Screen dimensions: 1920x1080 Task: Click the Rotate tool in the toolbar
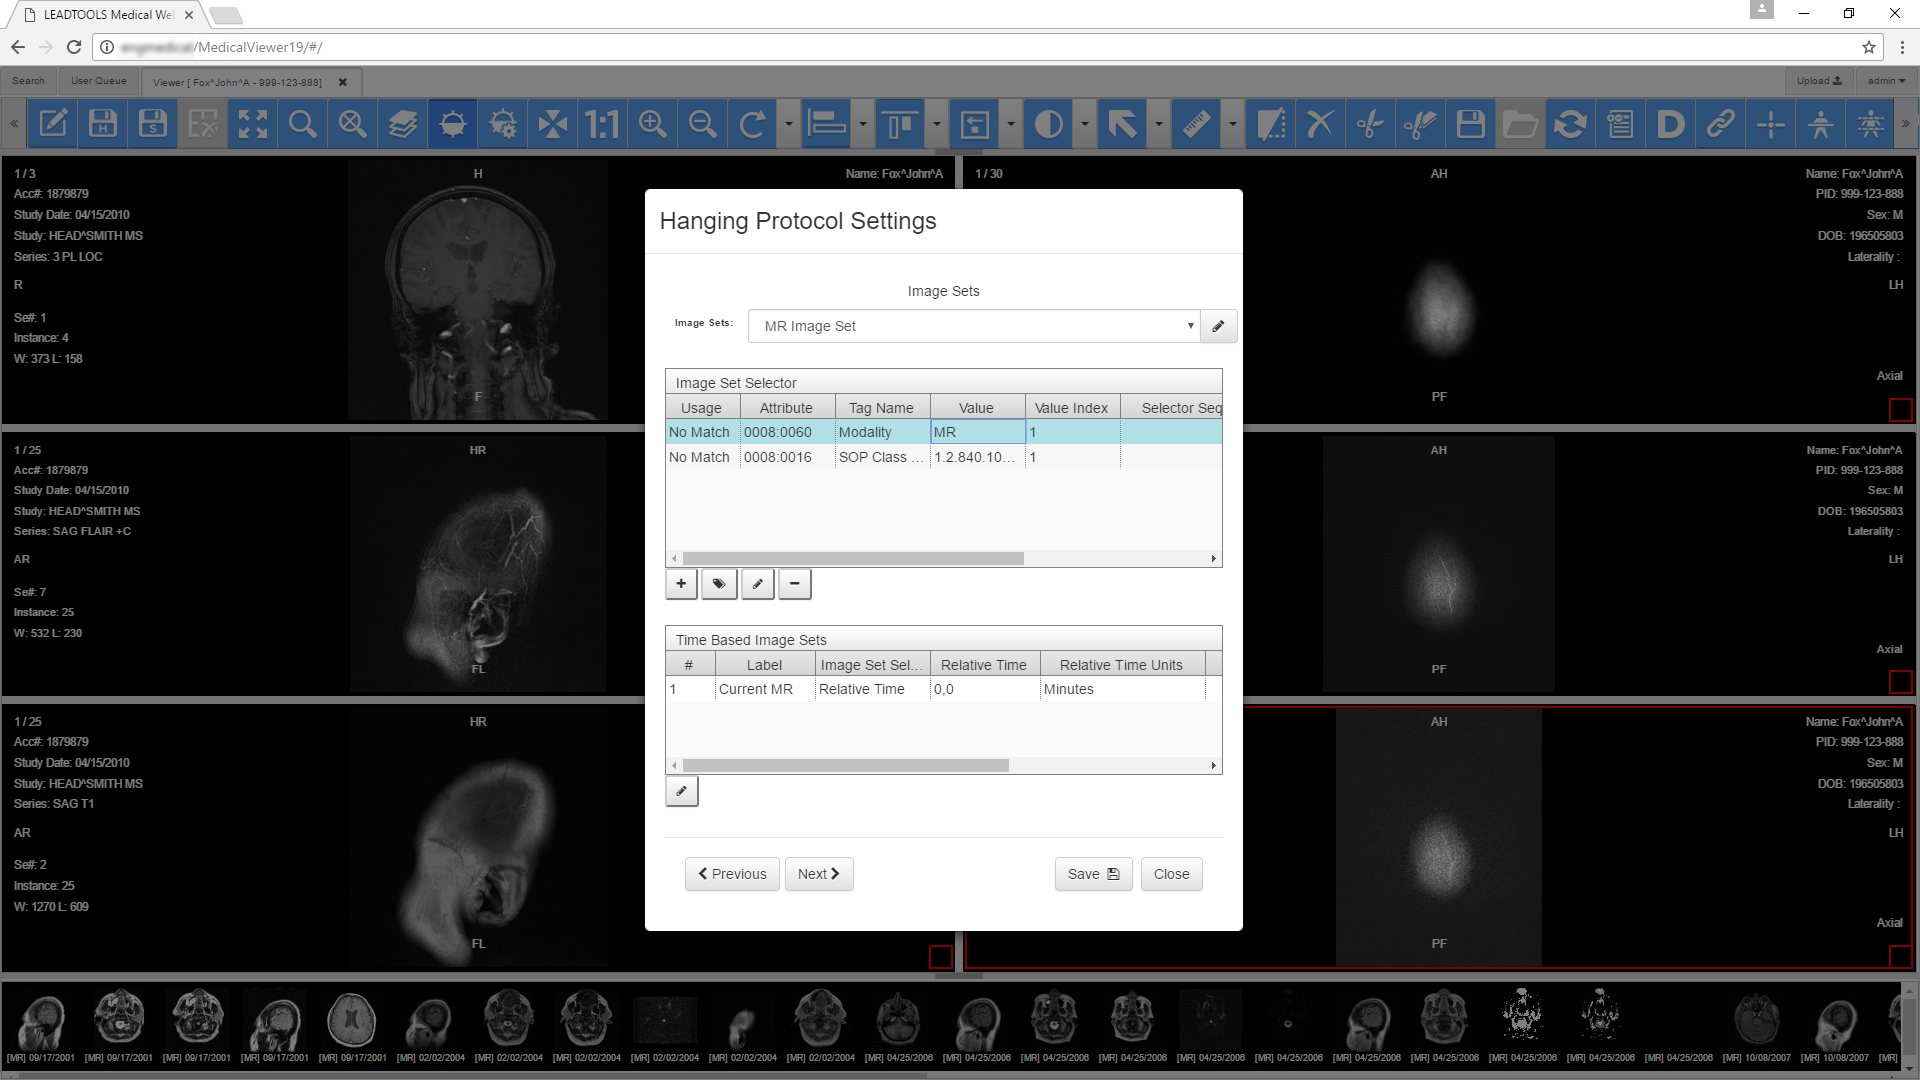752,123
